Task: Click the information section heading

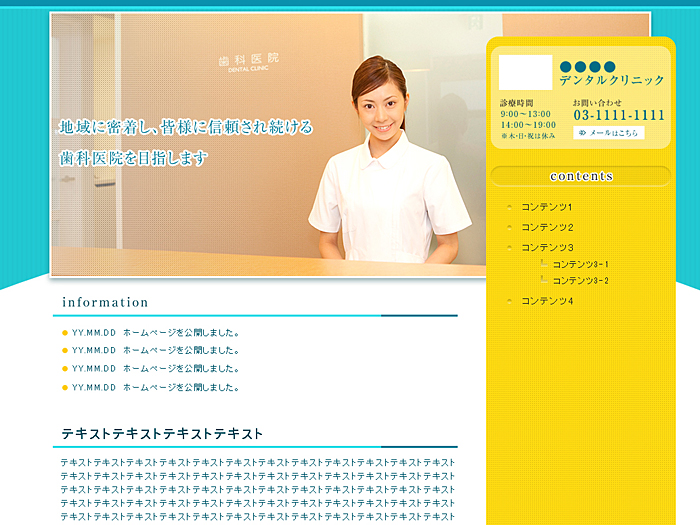Action: tap(105, 302)
